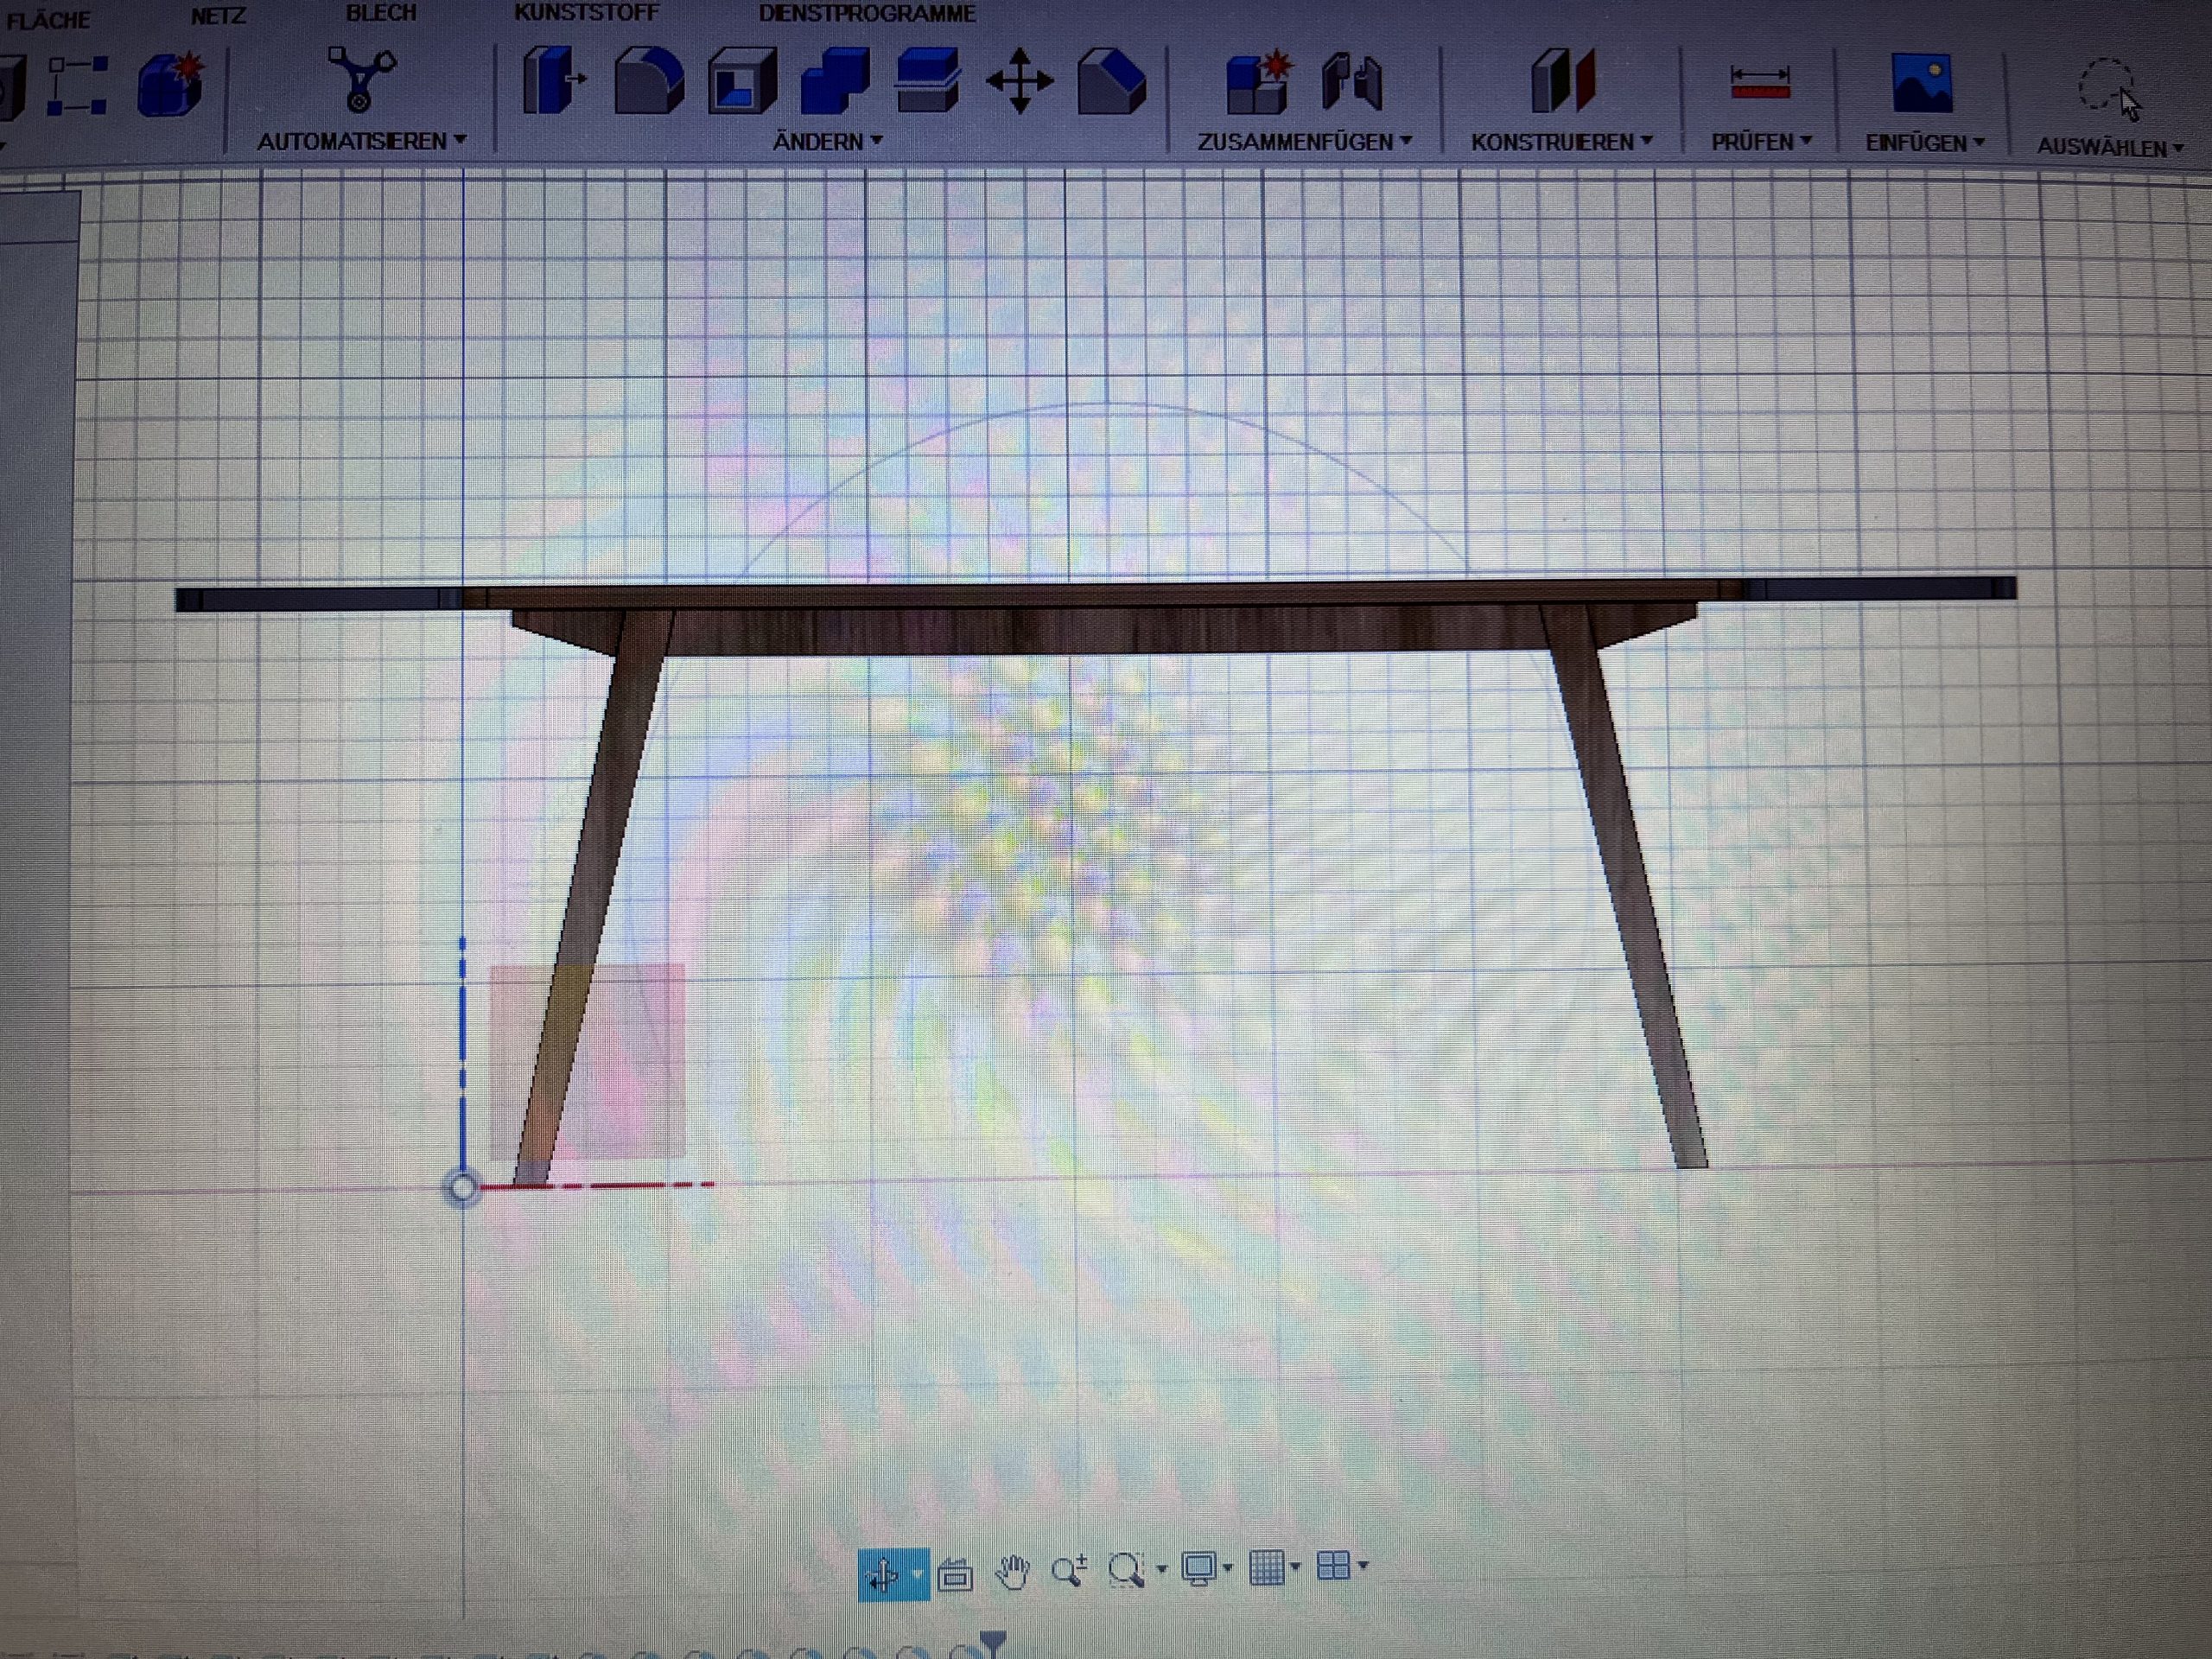Choose the Combine bodies tool

(x=835, y=82)
